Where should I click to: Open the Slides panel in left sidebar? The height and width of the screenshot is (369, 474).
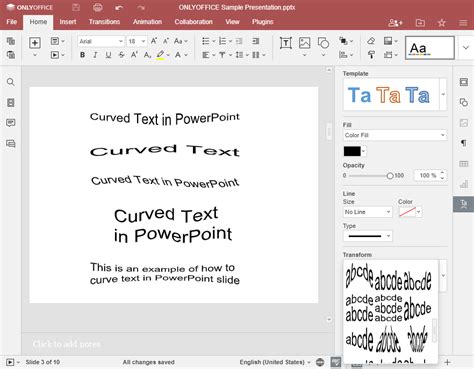[11, 103]
